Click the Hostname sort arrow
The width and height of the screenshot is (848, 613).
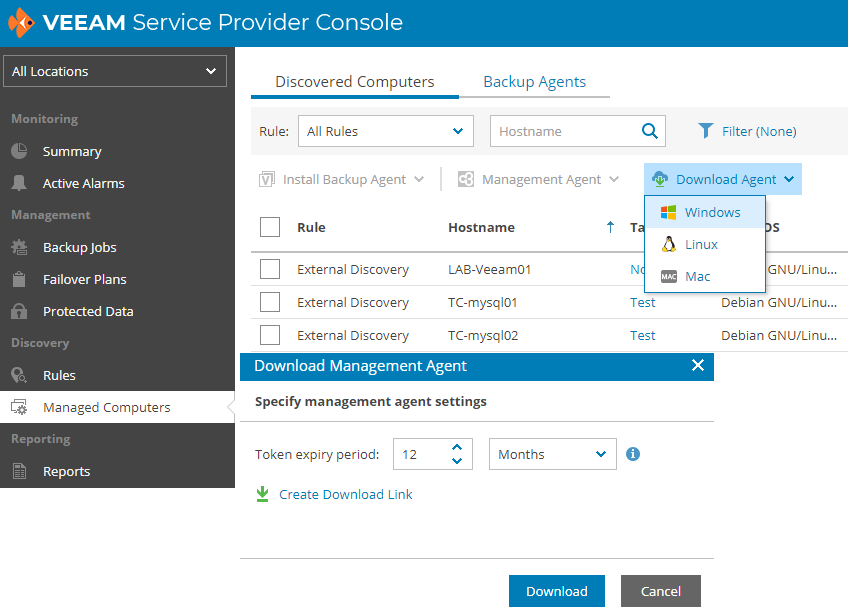pos(611,227)
